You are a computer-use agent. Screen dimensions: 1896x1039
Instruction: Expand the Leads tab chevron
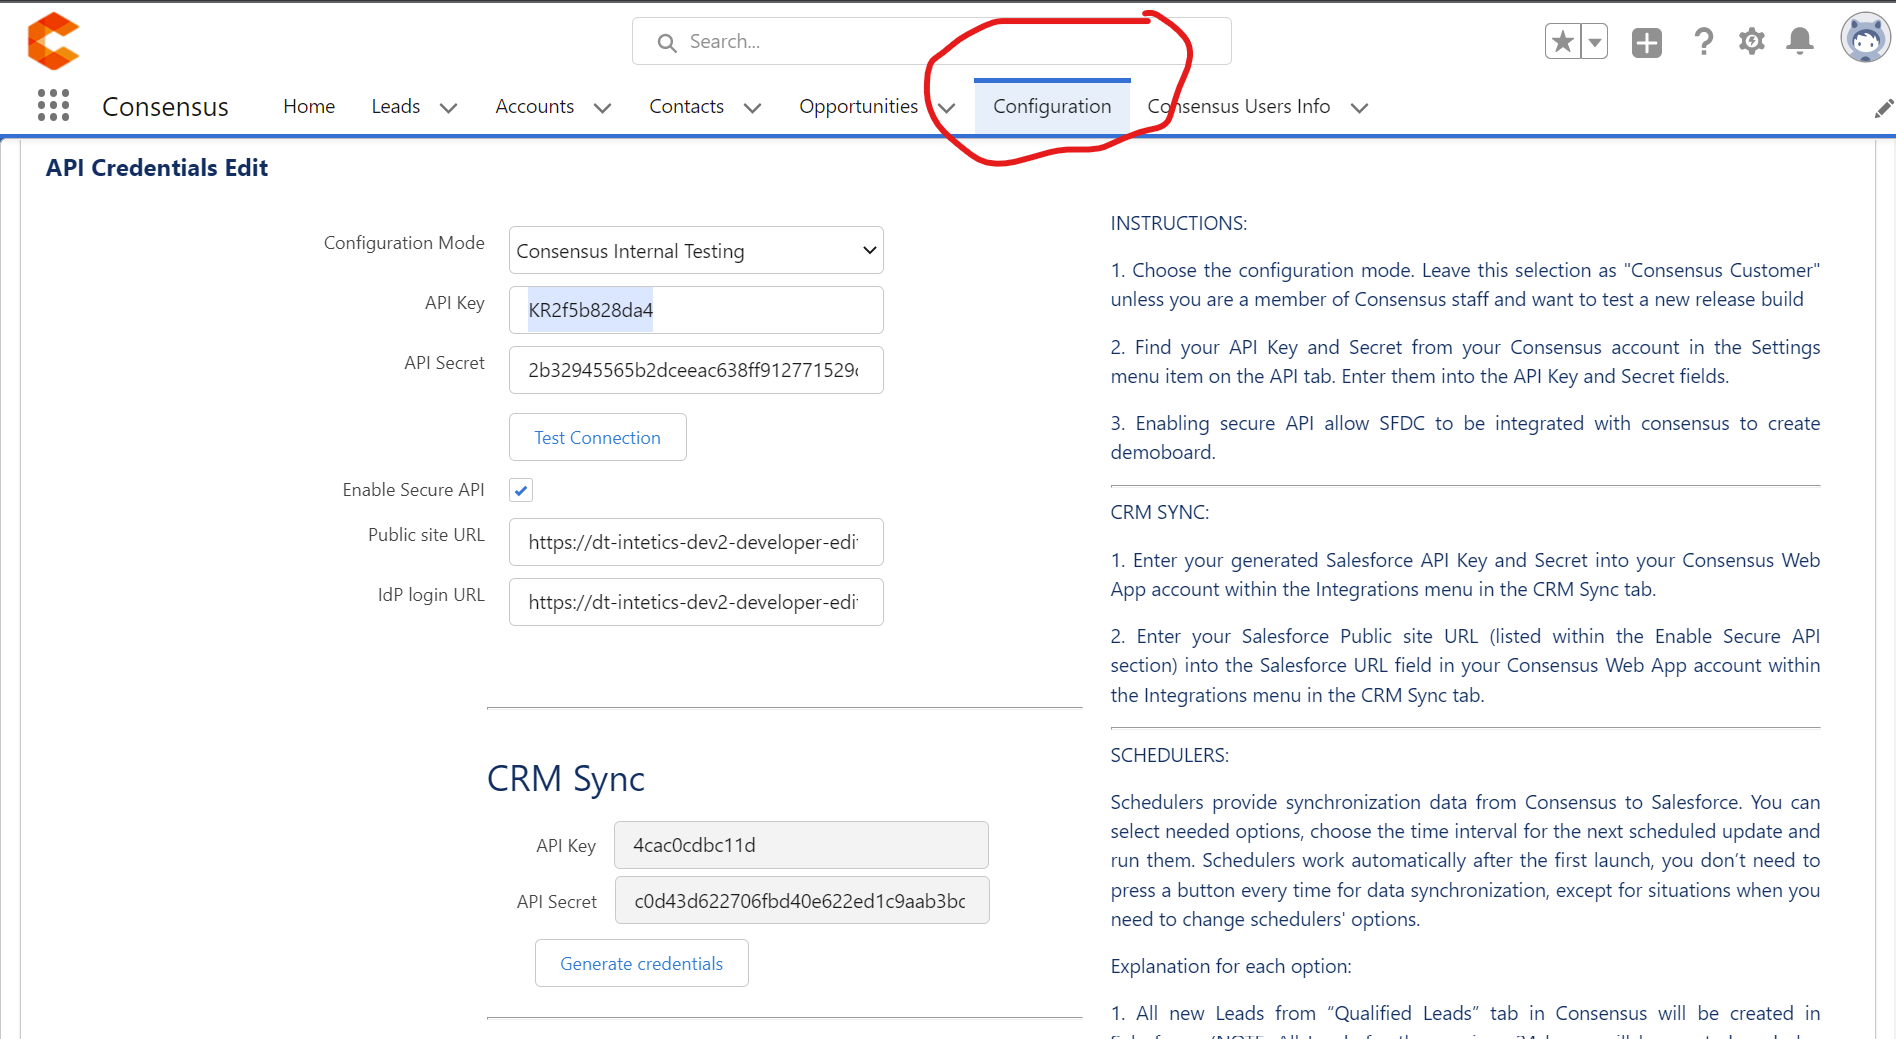(448, 108)
